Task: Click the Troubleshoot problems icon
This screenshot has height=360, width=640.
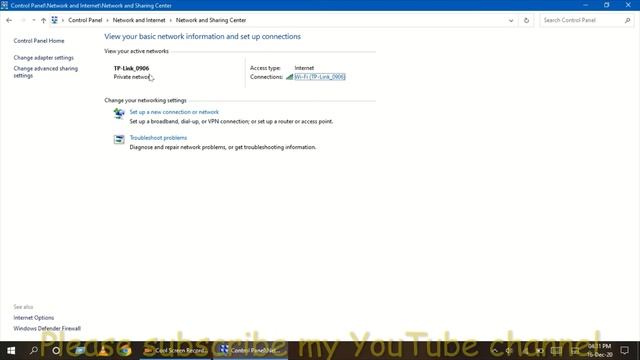Action: [x=119, y=139]
